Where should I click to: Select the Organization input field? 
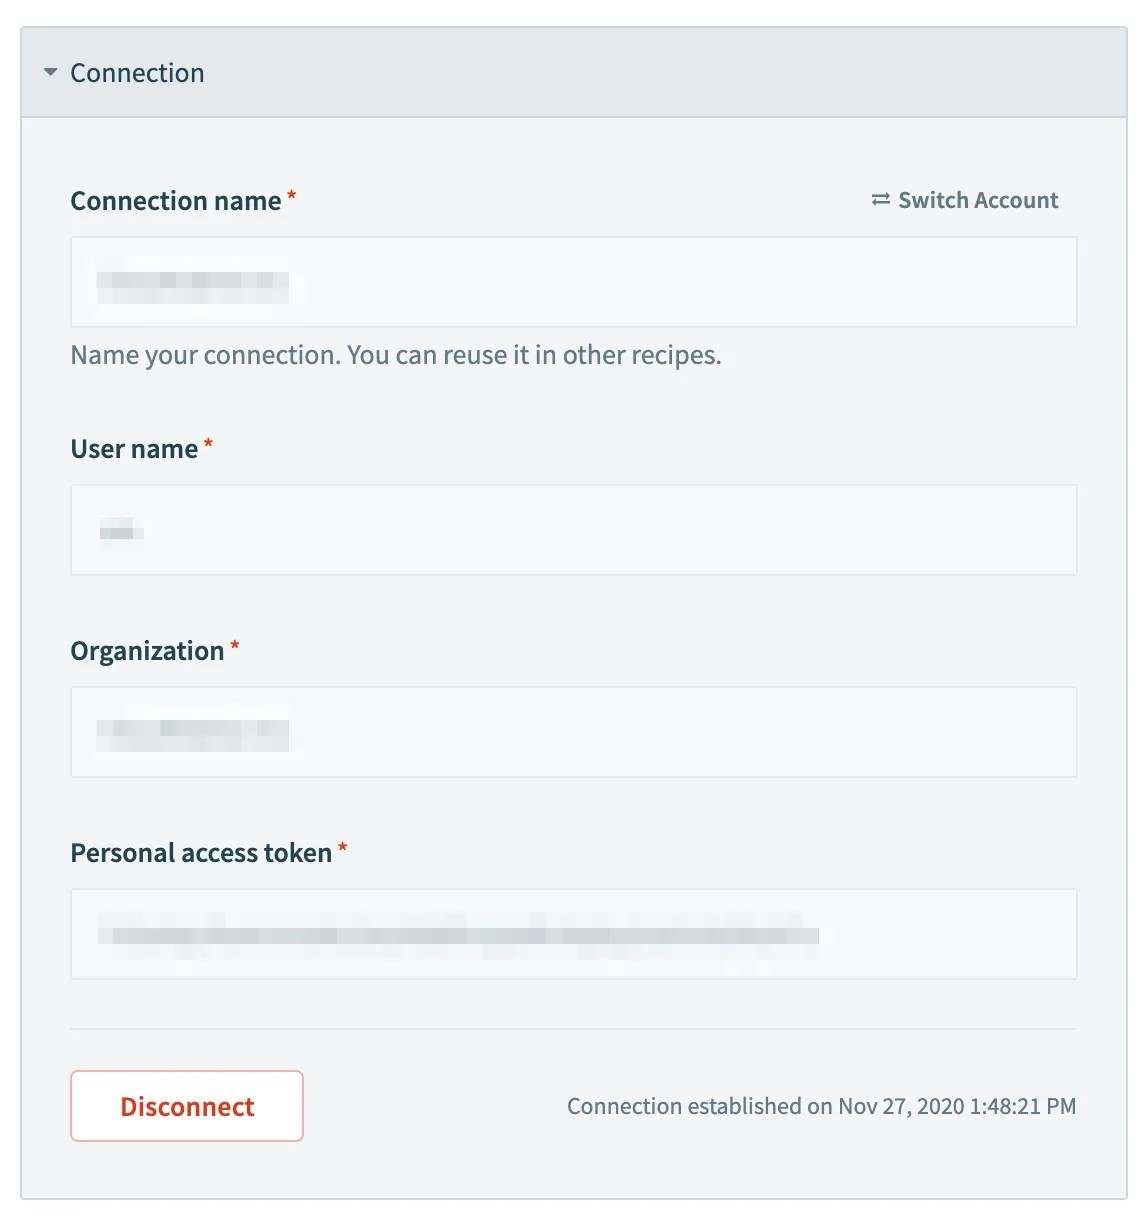[x=573, y=732]
